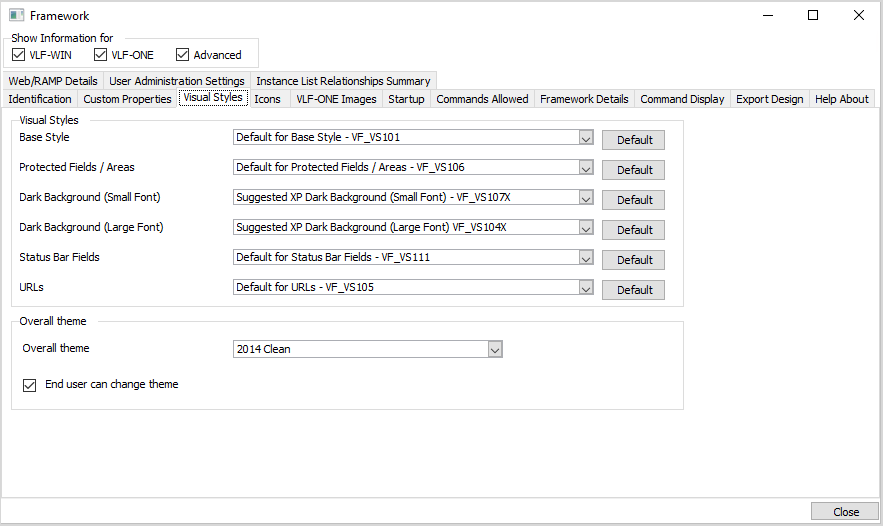Screen dimensions: 883x526
Task: Expand the URLs style dropdown
Action: [x=586, y=288]
